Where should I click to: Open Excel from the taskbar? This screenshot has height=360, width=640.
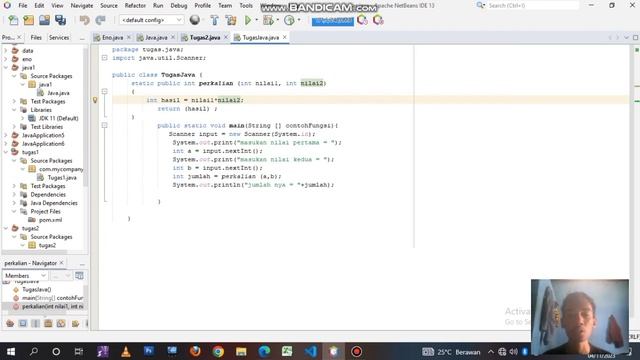[287, 351]
